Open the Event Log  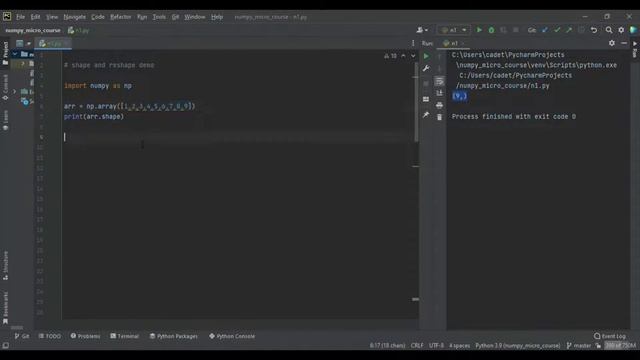[x=610, y=336]
